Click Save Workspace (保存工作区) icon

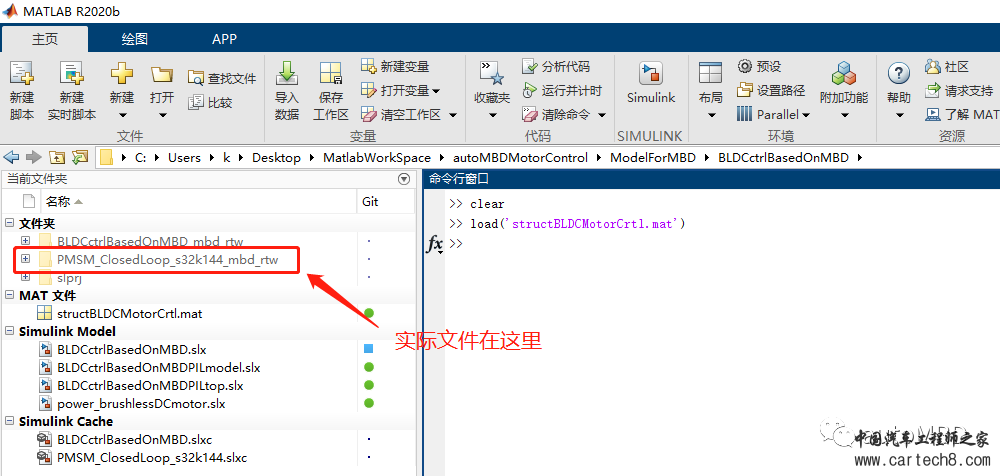(331, 74)
